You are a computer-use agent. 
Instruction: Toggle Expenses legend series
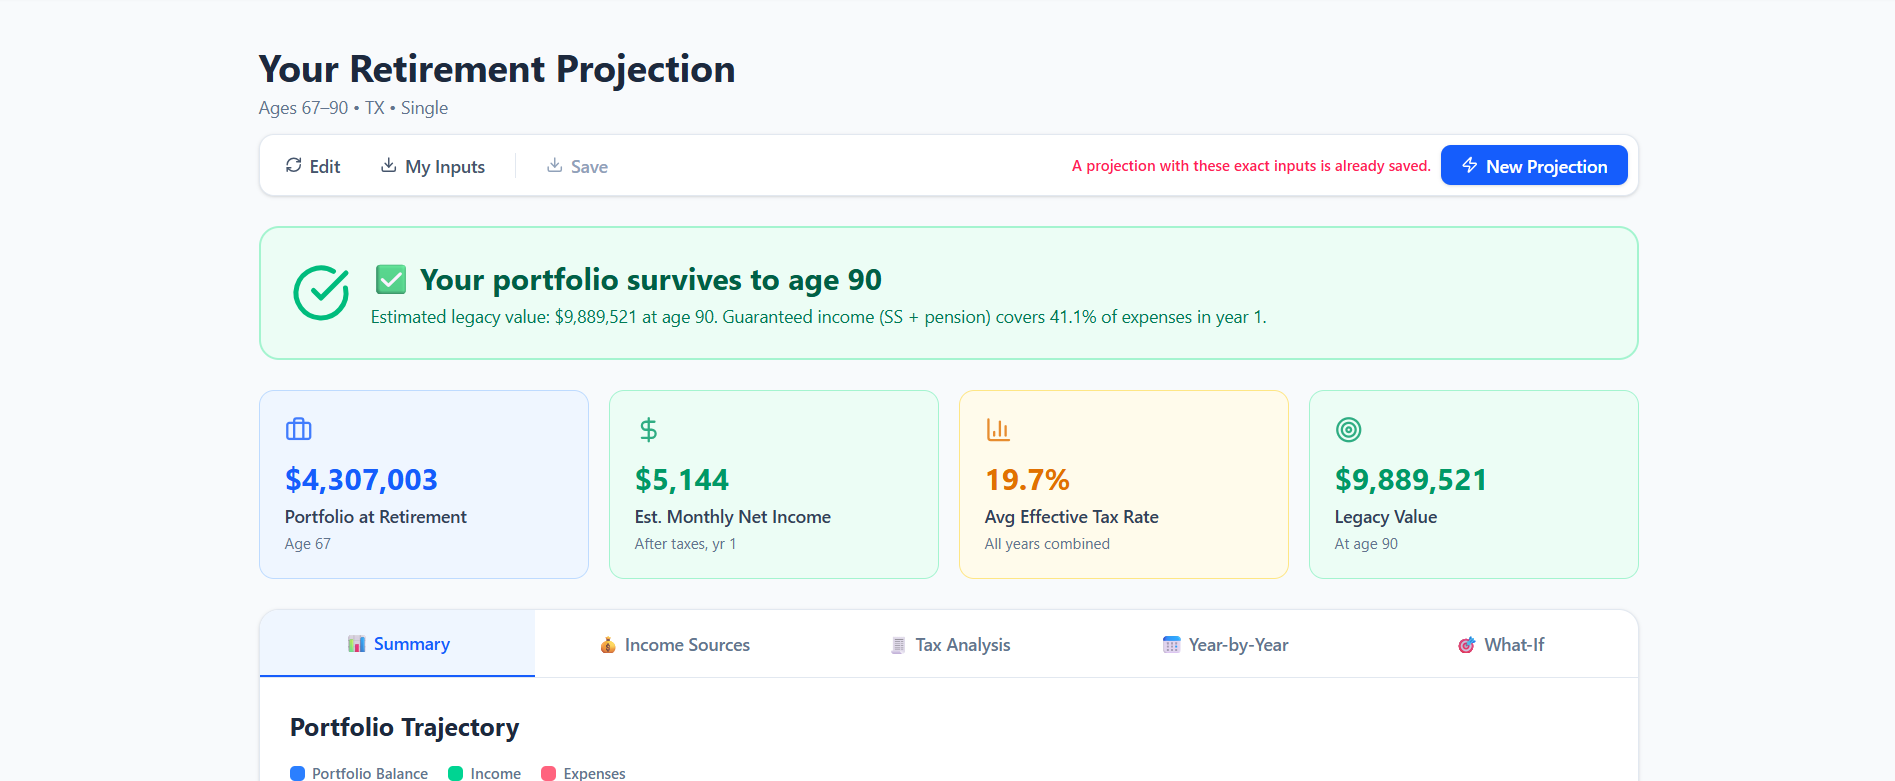tap(583, 773)
